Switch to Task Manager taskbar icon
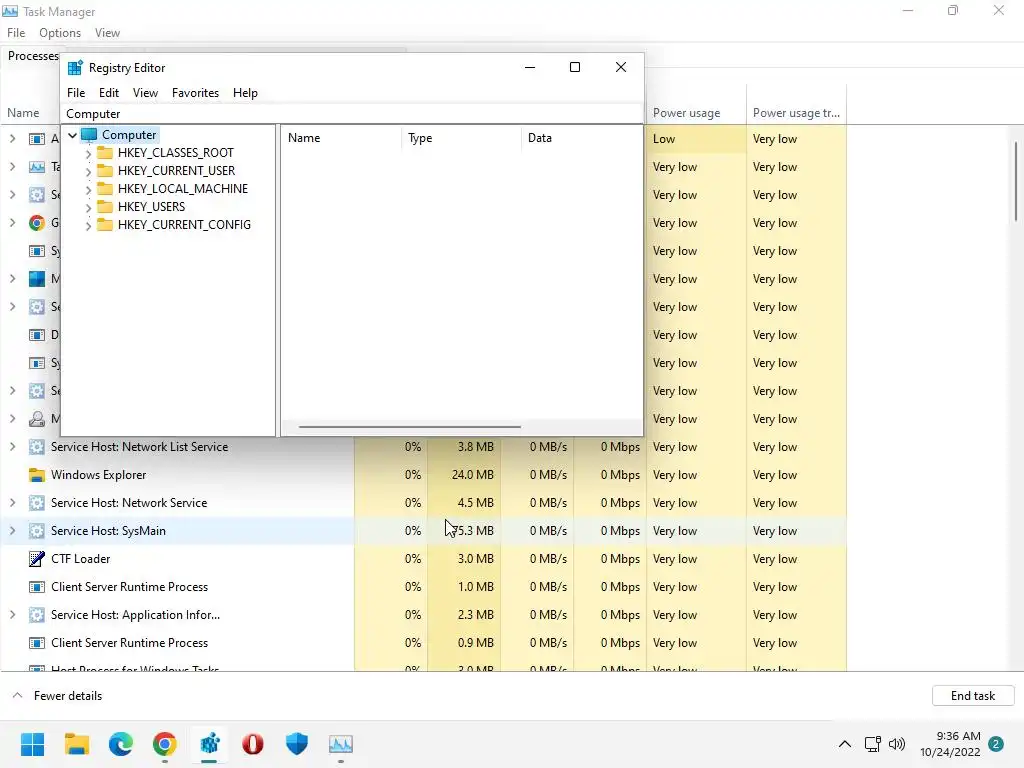This screenshot has width=1024, height=768. [x=341, y=744]
